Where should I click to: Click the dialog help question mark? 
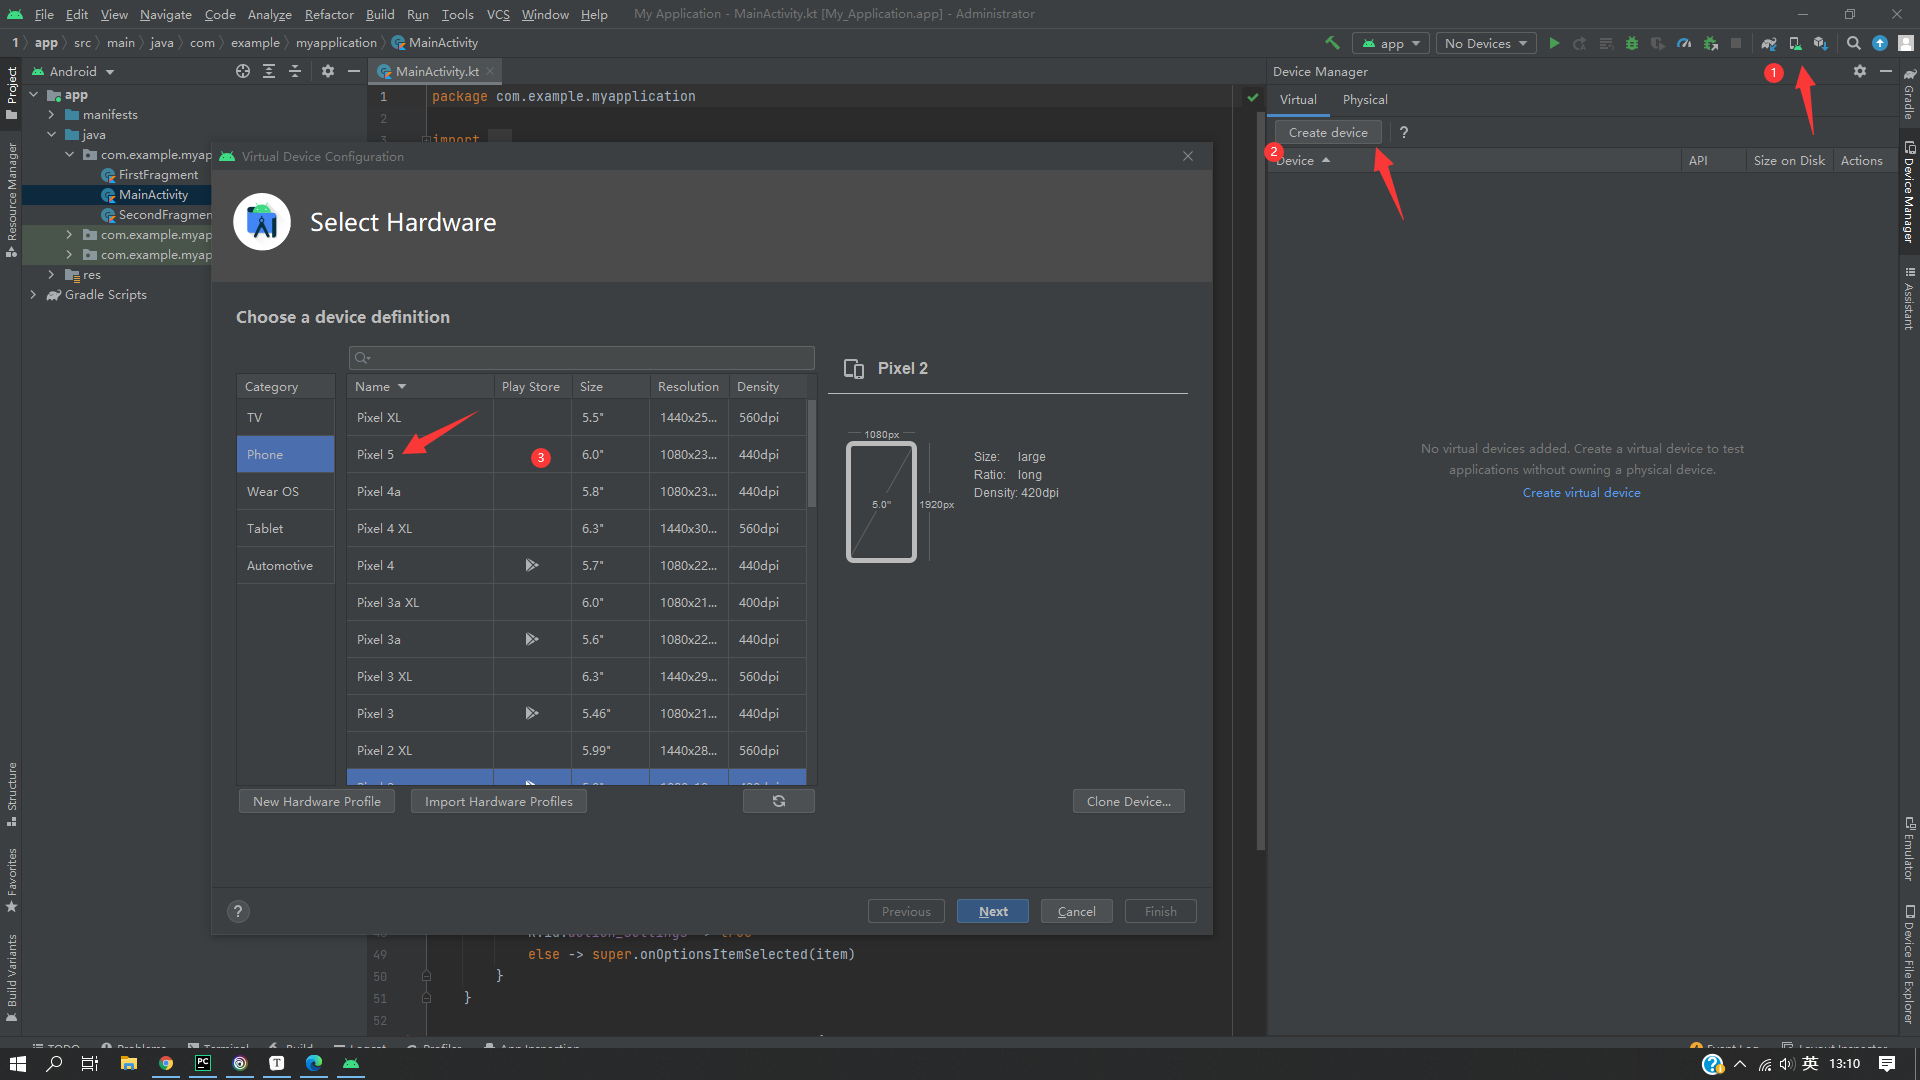click(x=238, y=911)
